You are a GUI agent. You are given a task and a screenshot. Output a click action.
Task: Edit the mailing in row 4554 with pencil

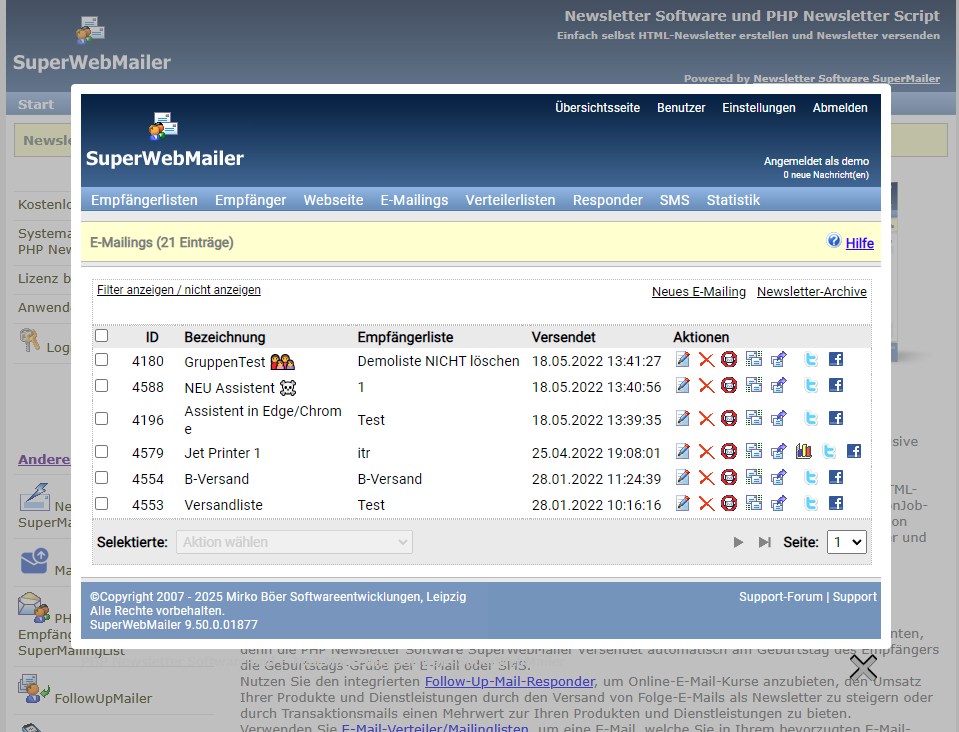(x=683, y=477)
